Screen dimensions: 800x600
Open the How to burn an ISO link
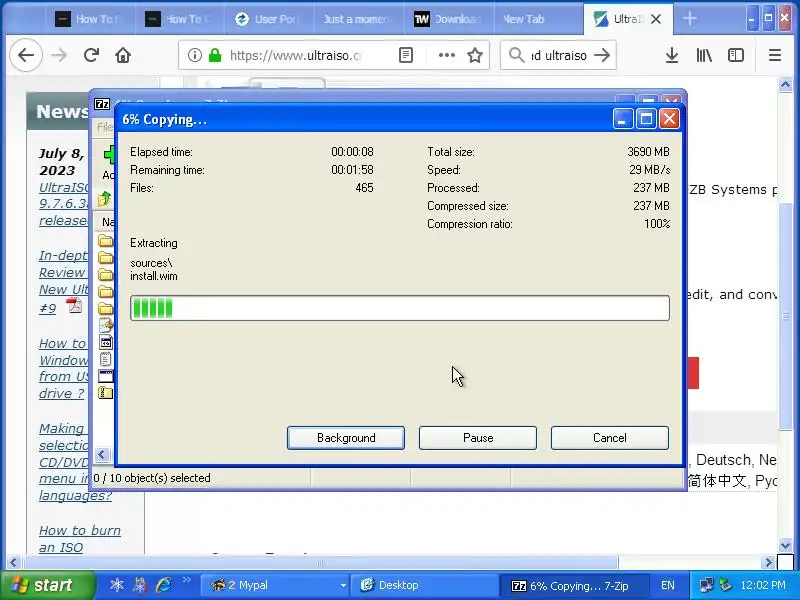80,539
